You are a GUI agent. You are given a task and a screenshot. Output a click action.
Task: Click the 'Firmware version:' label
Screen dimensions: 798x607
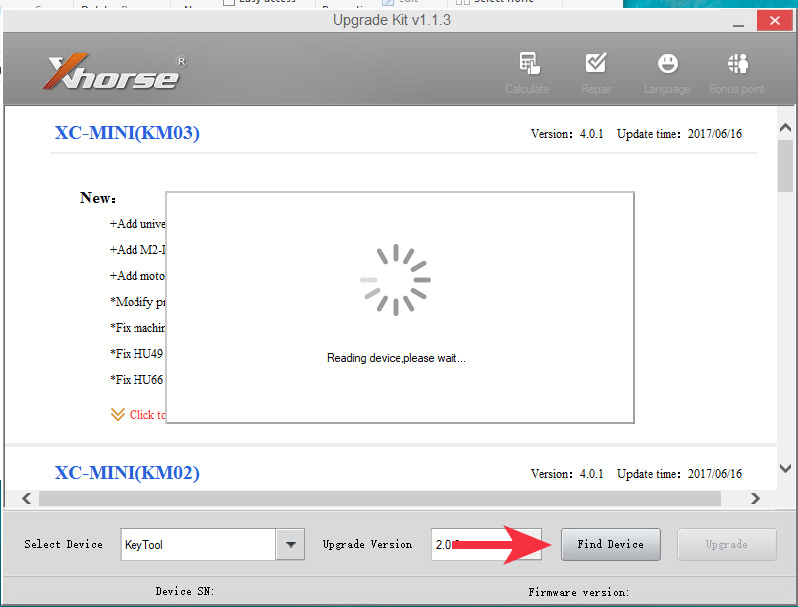[579, 592]
